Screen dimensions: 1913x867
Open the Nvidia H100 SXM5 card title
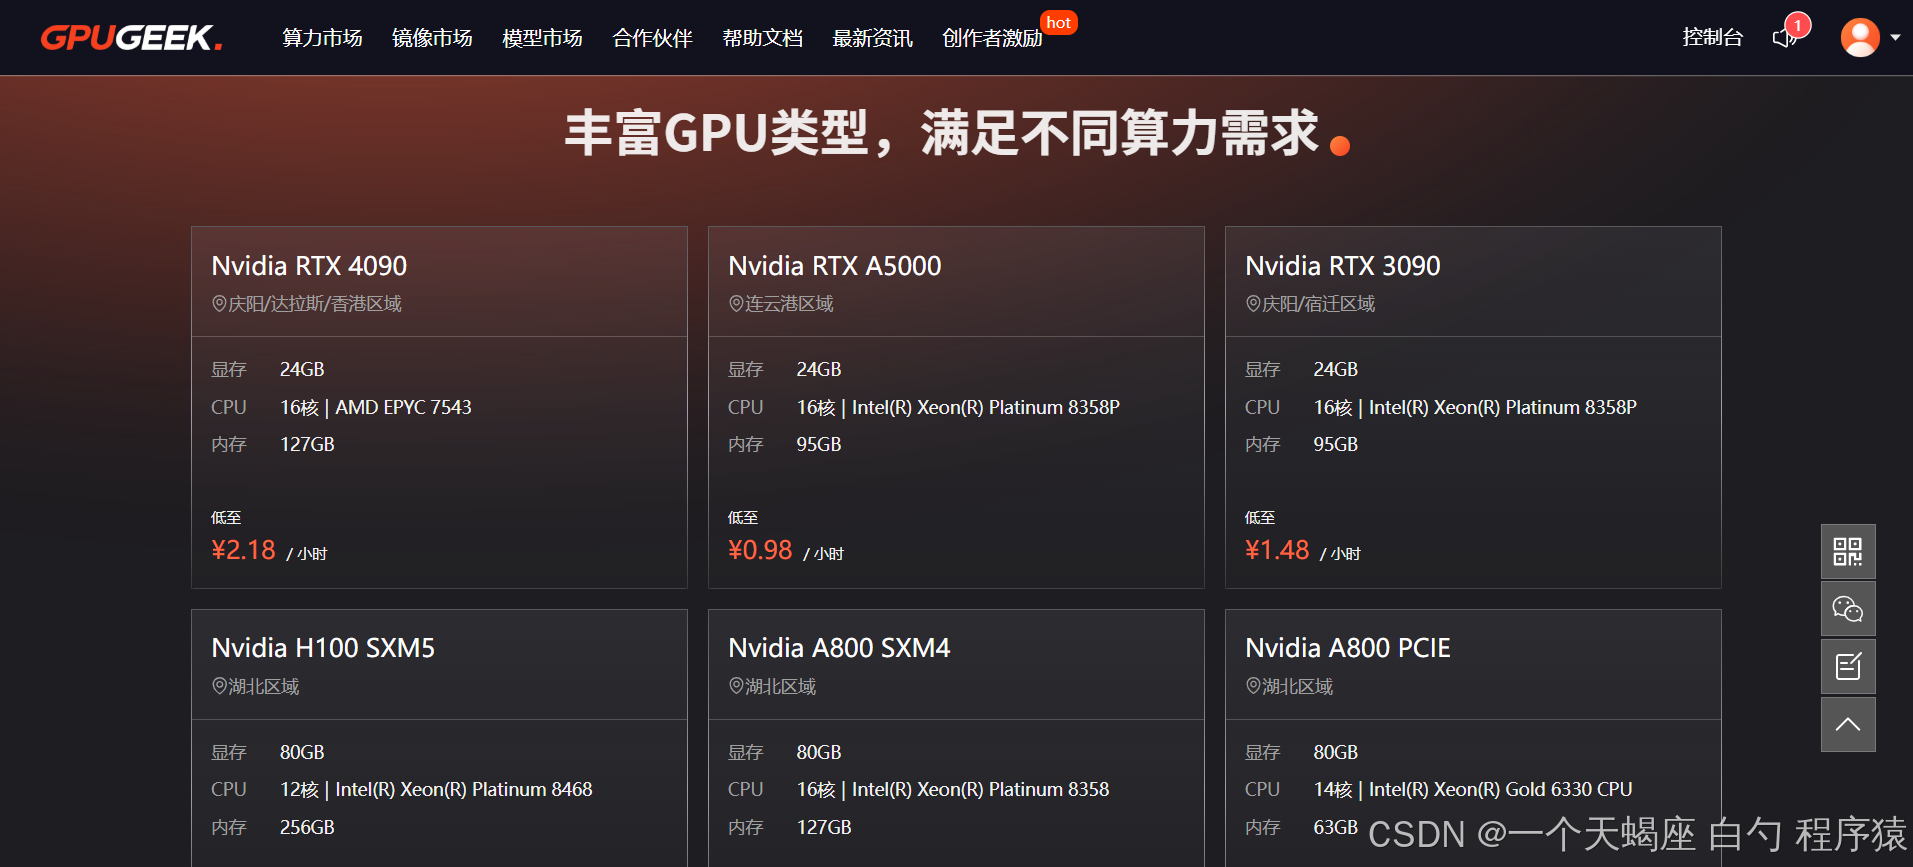[323, 648]
